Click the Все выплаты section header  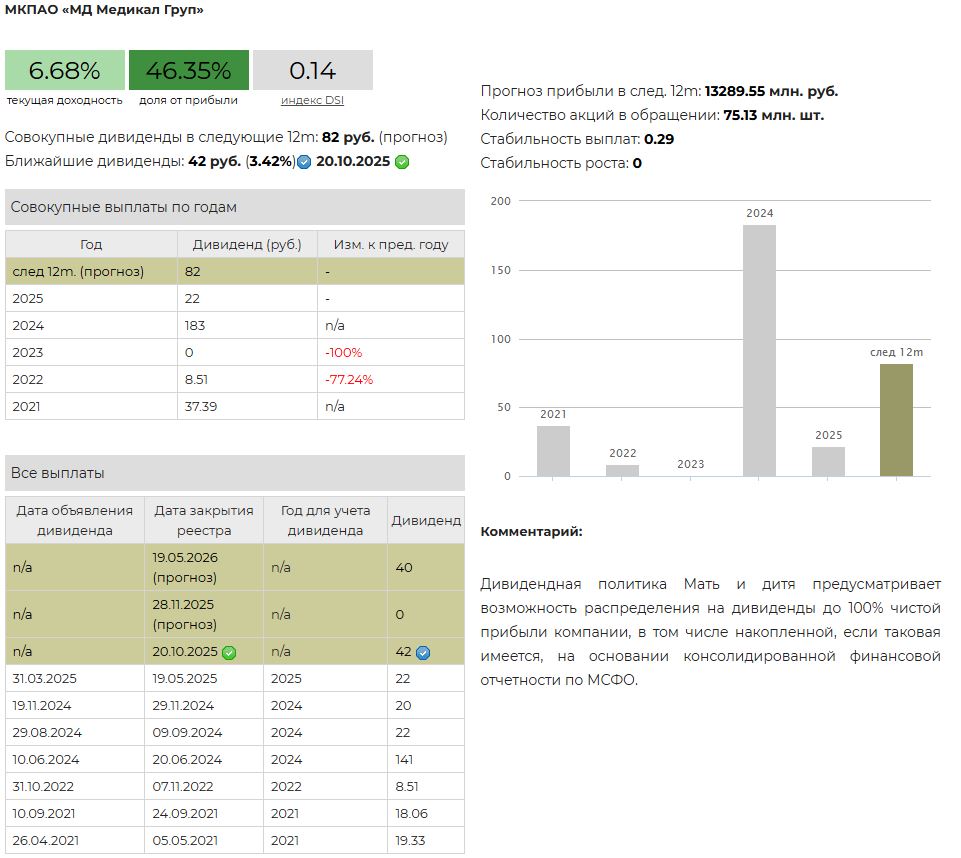pos(234,473)
